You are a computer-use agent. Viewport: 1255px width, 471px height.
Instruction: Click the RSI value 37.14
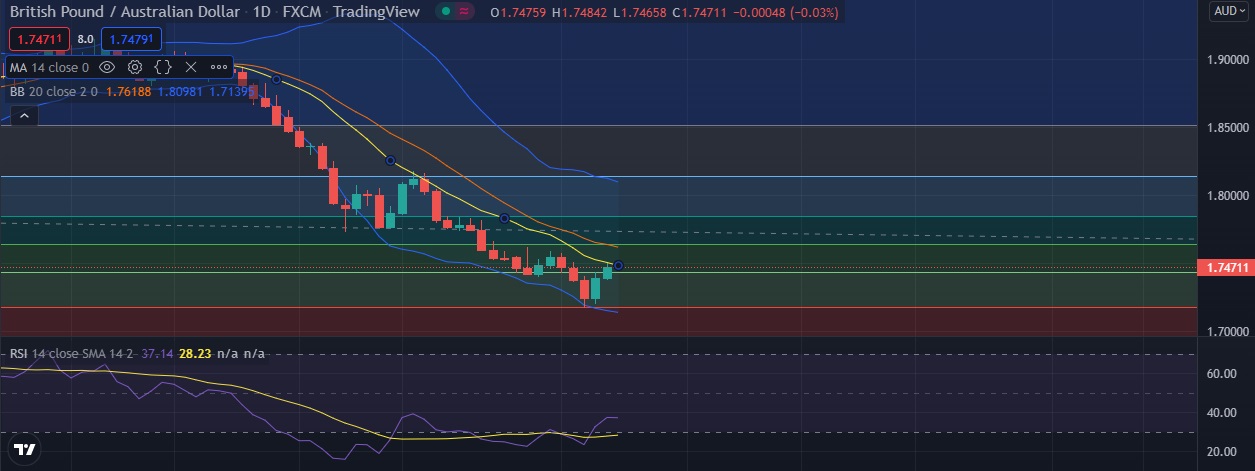point(158,354)
